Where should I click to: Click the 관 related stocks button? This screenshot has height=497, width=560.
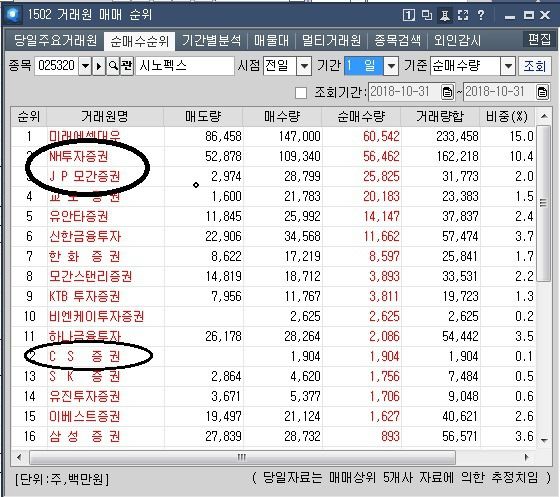(126, 66)
